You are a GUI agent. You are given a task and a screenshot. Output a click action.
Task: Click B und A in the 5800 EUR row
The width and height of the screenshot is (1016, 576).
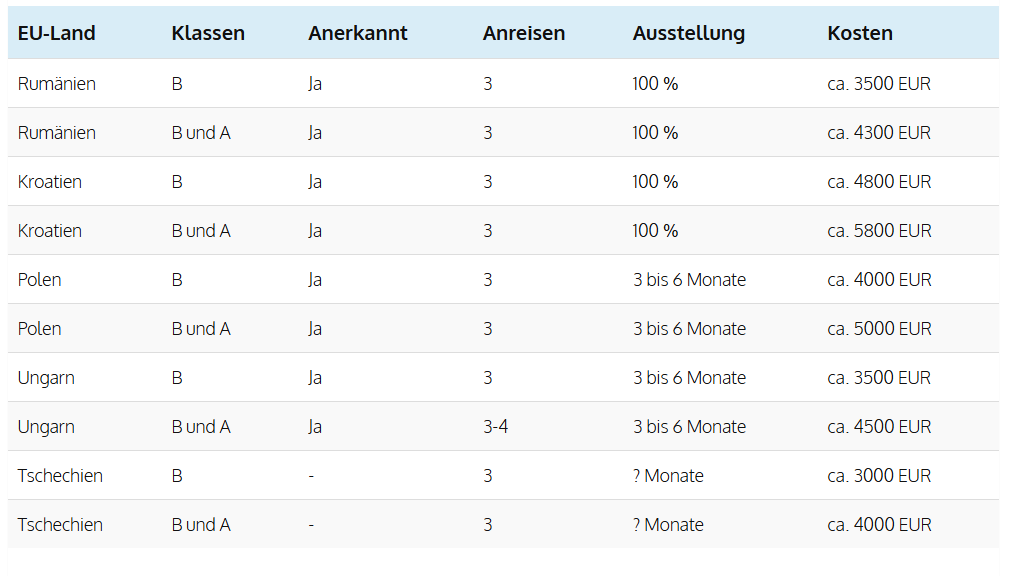pos(201,231)
